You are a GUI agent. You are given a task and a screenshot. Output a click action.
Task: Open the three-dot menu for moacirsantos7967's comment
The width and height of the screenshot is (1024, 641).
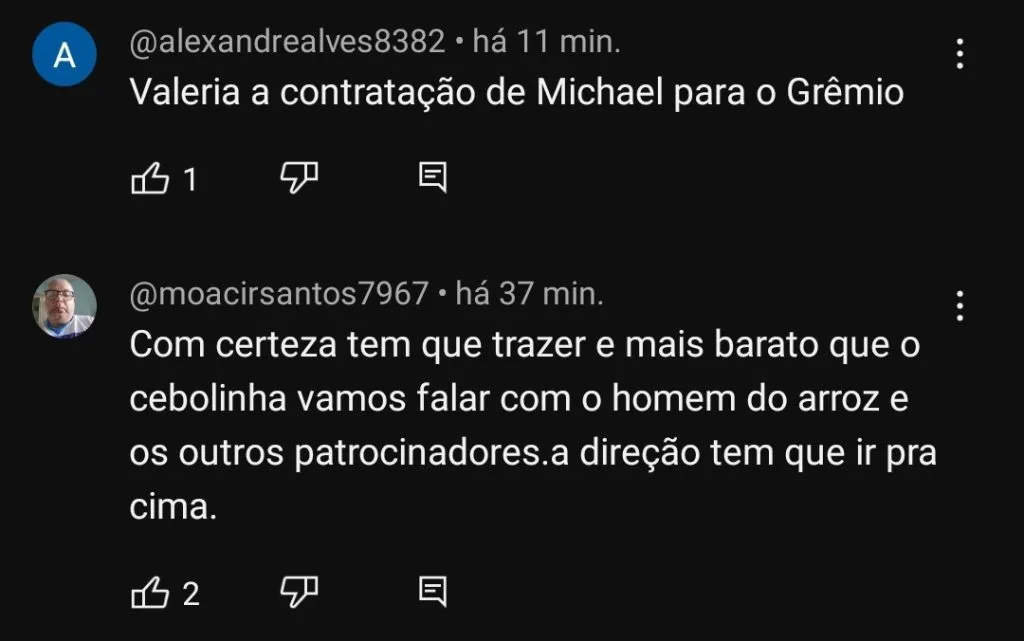tap(959, 305)
